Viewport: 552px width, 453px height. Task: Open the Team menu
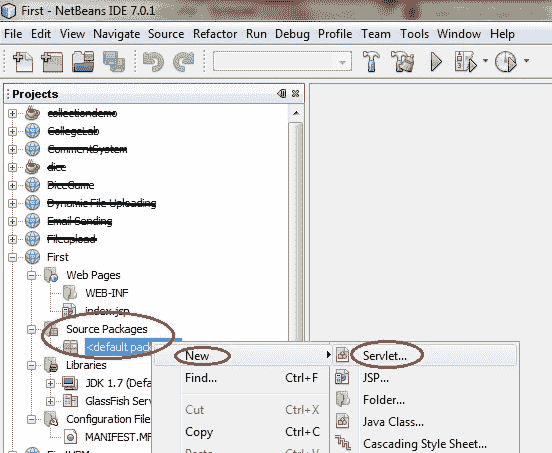tap(376, 34)
